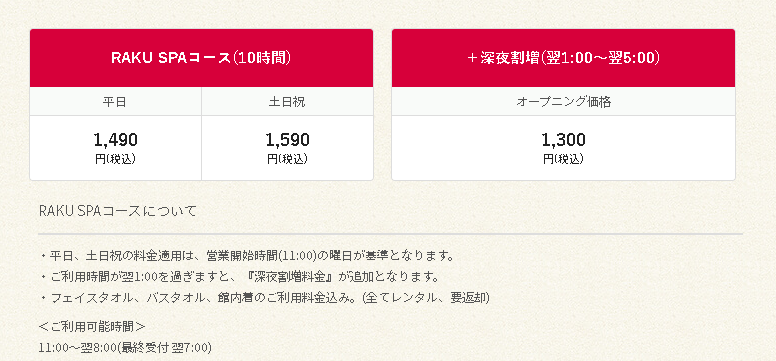This screenshot has width=776, height=361.
Task: Select the 平日 column heading
Action: pos(115,102)
